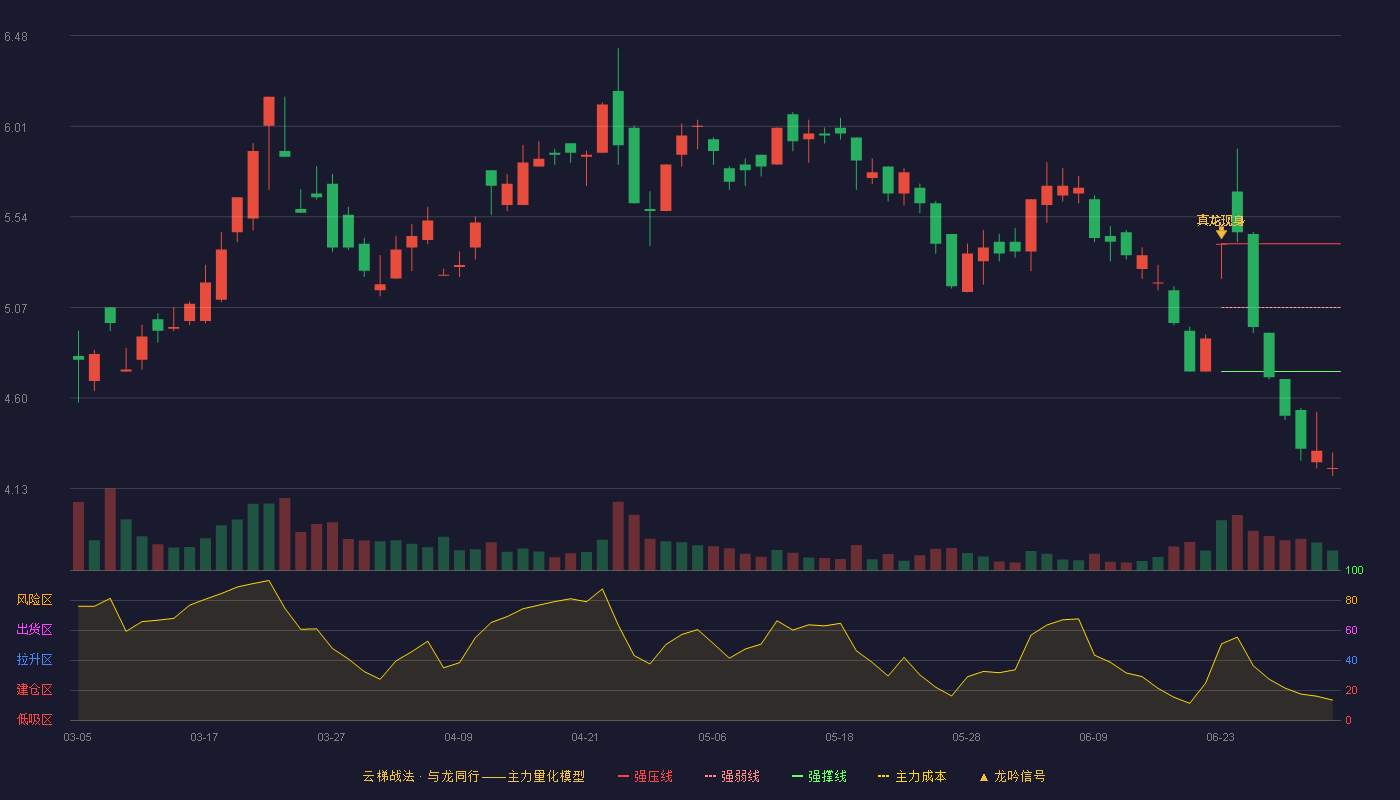Click the 4.60 price axis label
Image resolution: width=1400 pixels, height=800 pixels.
click(16, 399)
